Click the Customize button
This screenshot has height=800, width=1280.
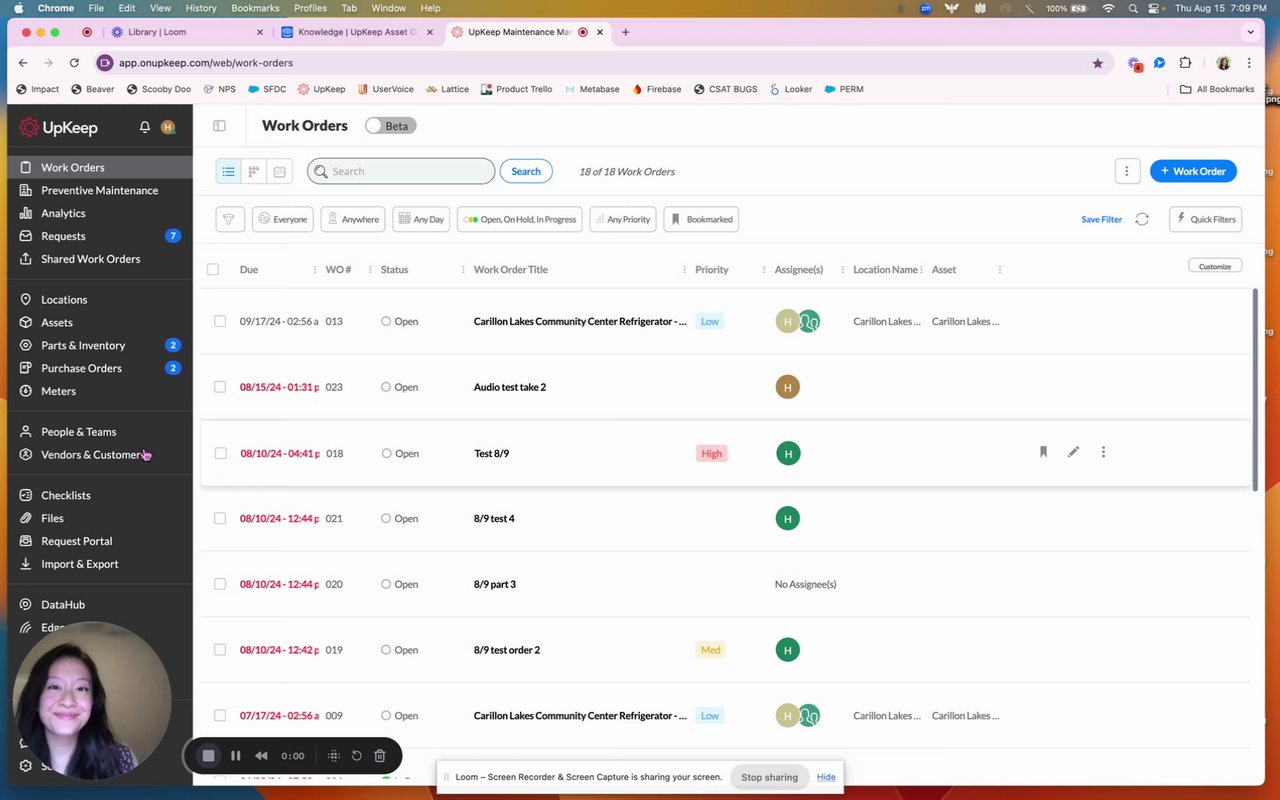point(1215,266)
